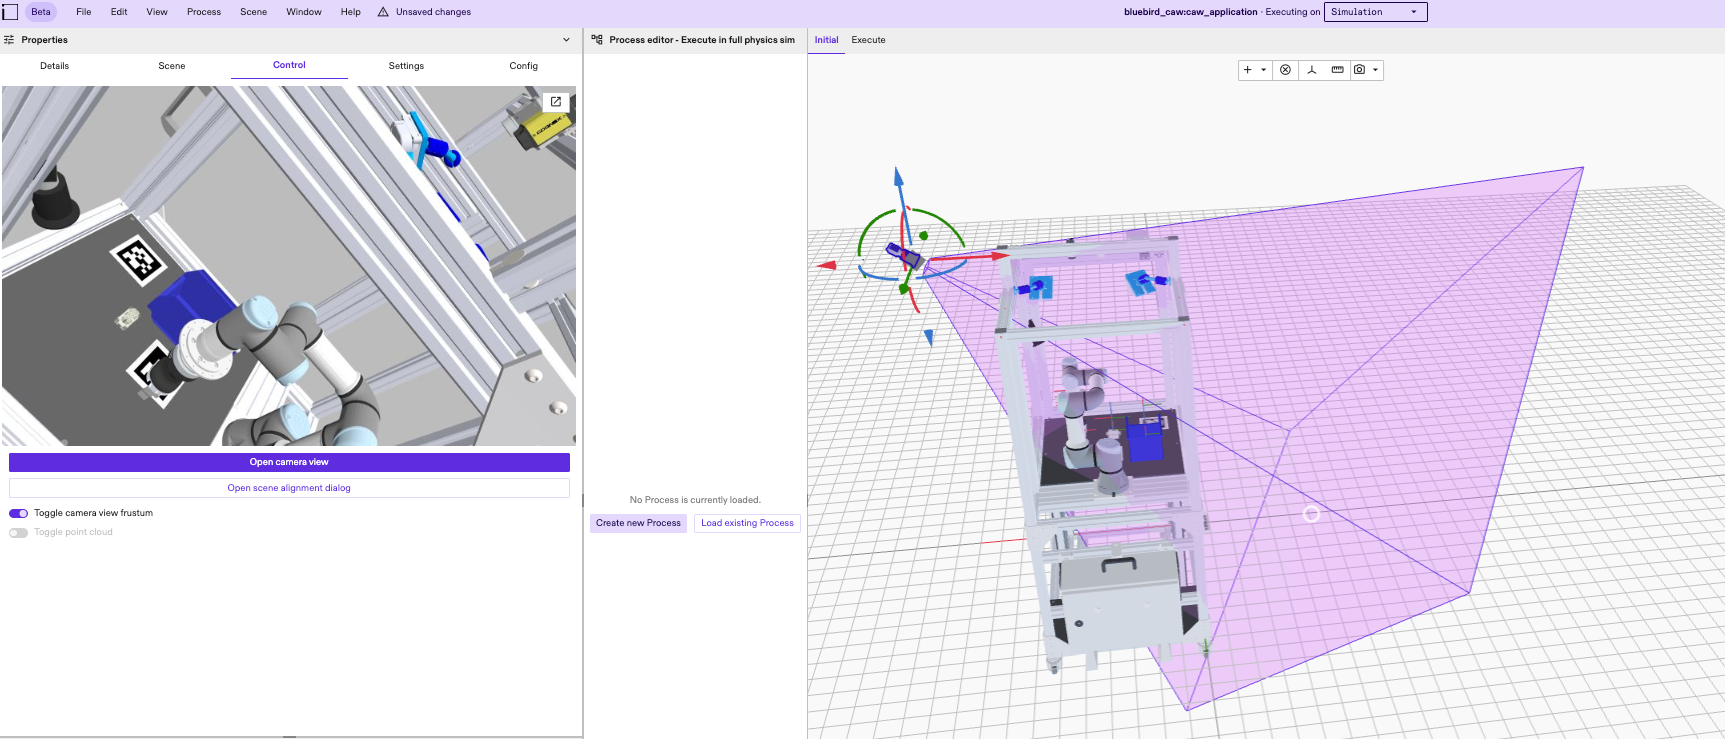The height and width of the screenshot is (739, 1725).
Task: Click Load existing Process button
Action: point(747,523)
